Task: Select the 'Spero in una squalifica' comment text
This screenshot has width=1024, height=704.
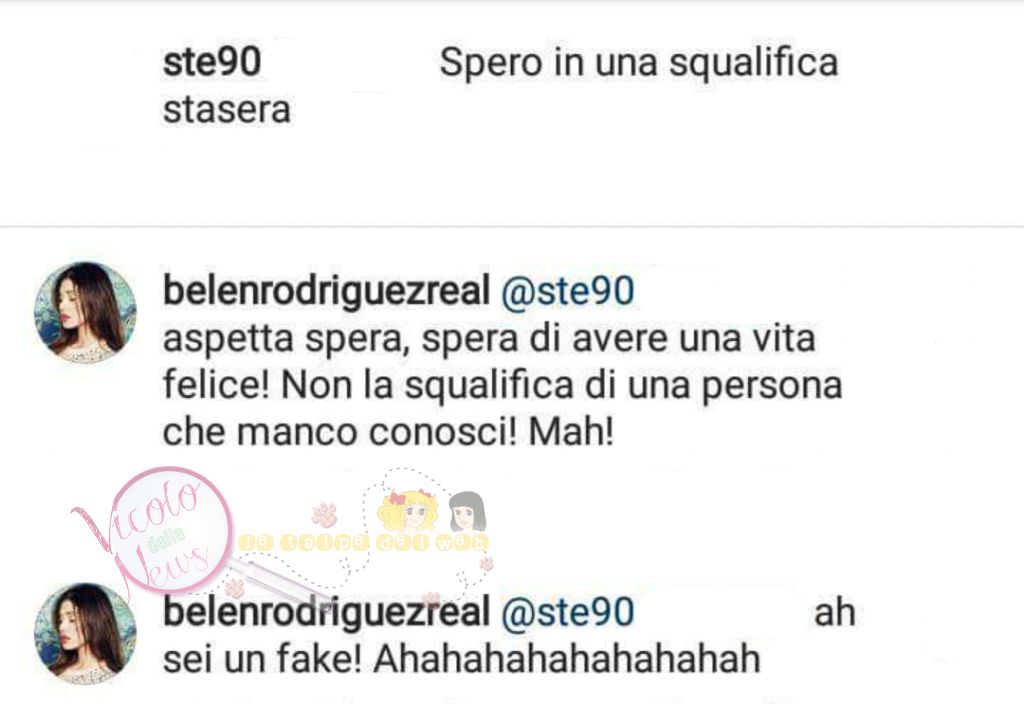Action: (639, 63)
